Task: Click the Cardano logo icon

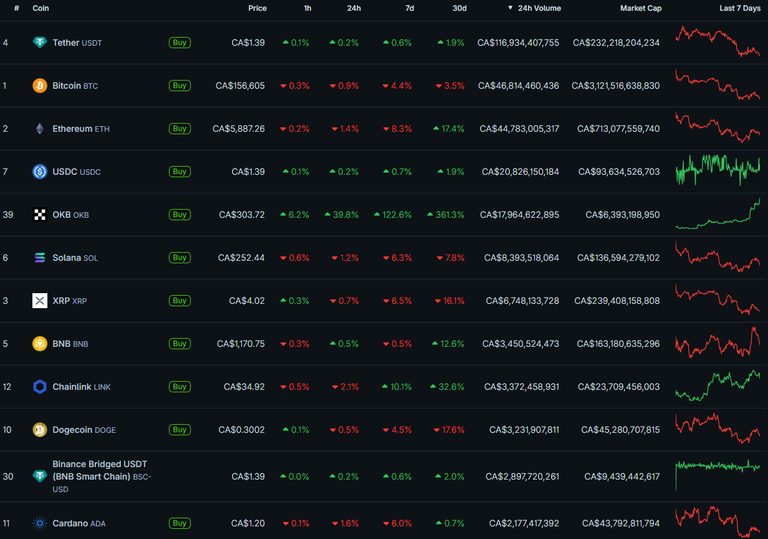Action: click(x=40, y=523)
